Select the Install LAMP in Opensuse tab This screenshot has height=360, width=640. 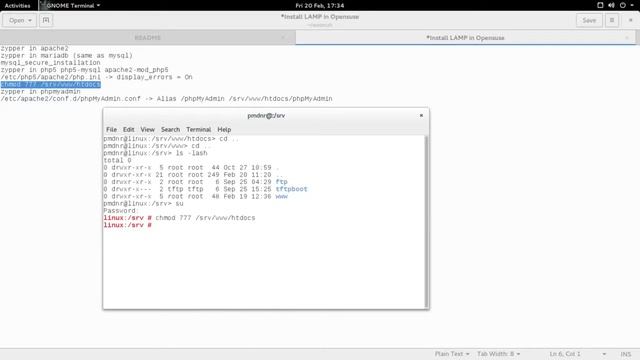tap(465, 38)
